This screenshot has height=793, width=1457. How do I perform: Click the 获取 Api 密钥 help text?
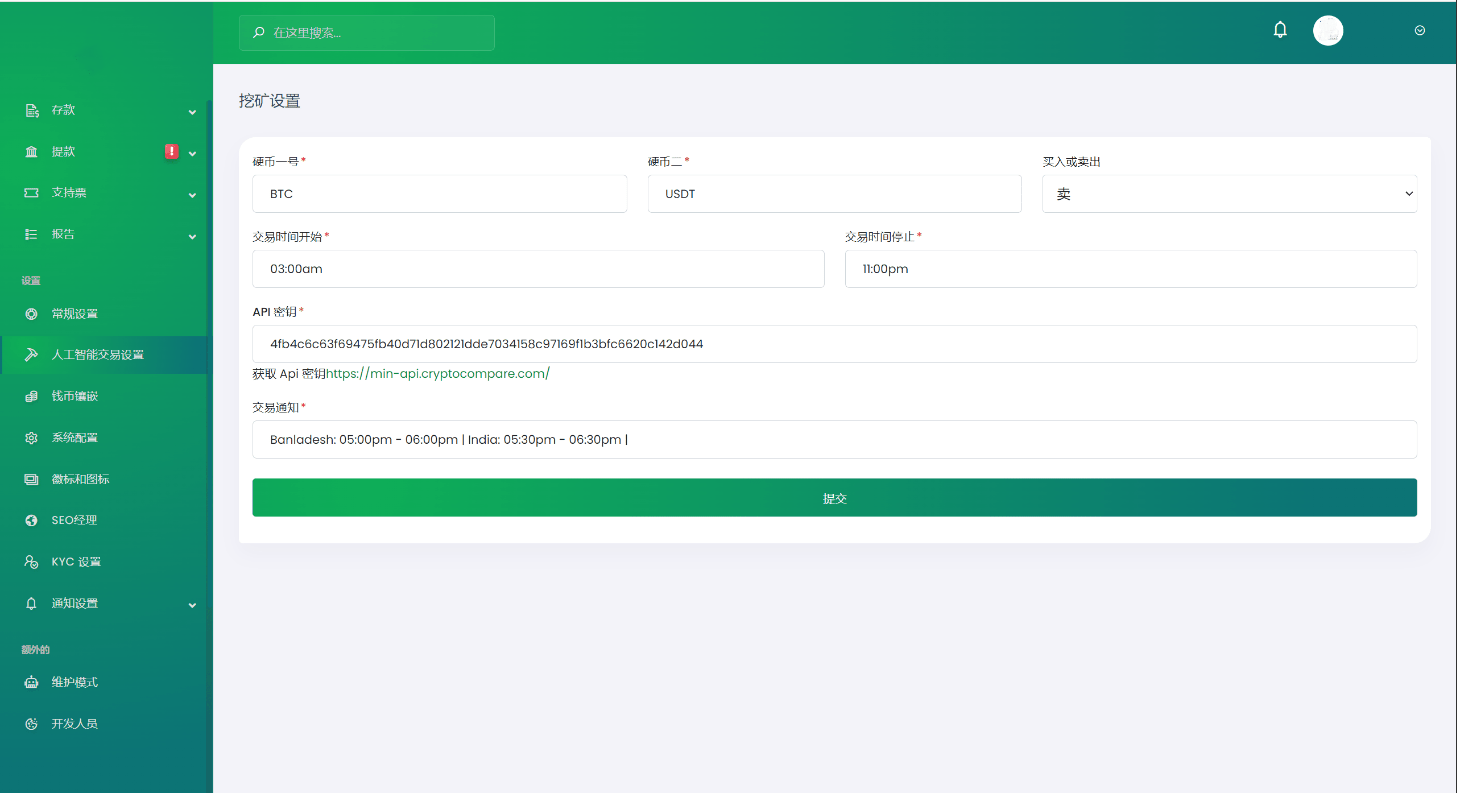tap(289, 374)
